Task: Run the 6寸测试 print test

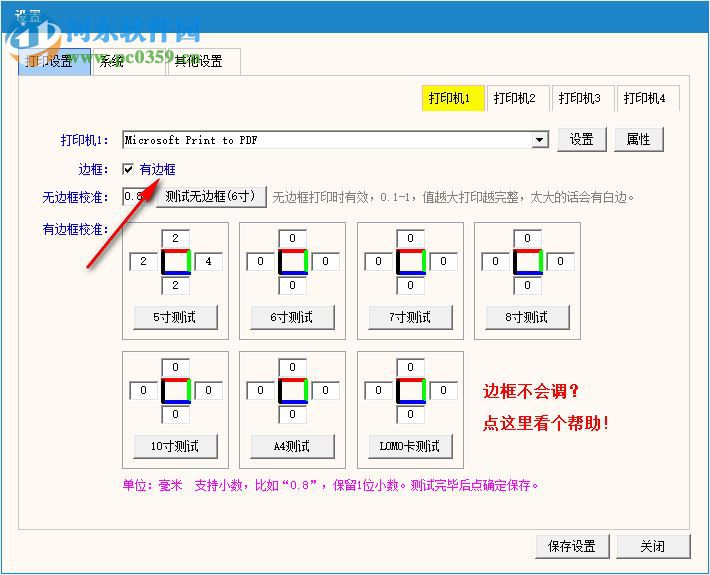Action: (x=293, y=317)
